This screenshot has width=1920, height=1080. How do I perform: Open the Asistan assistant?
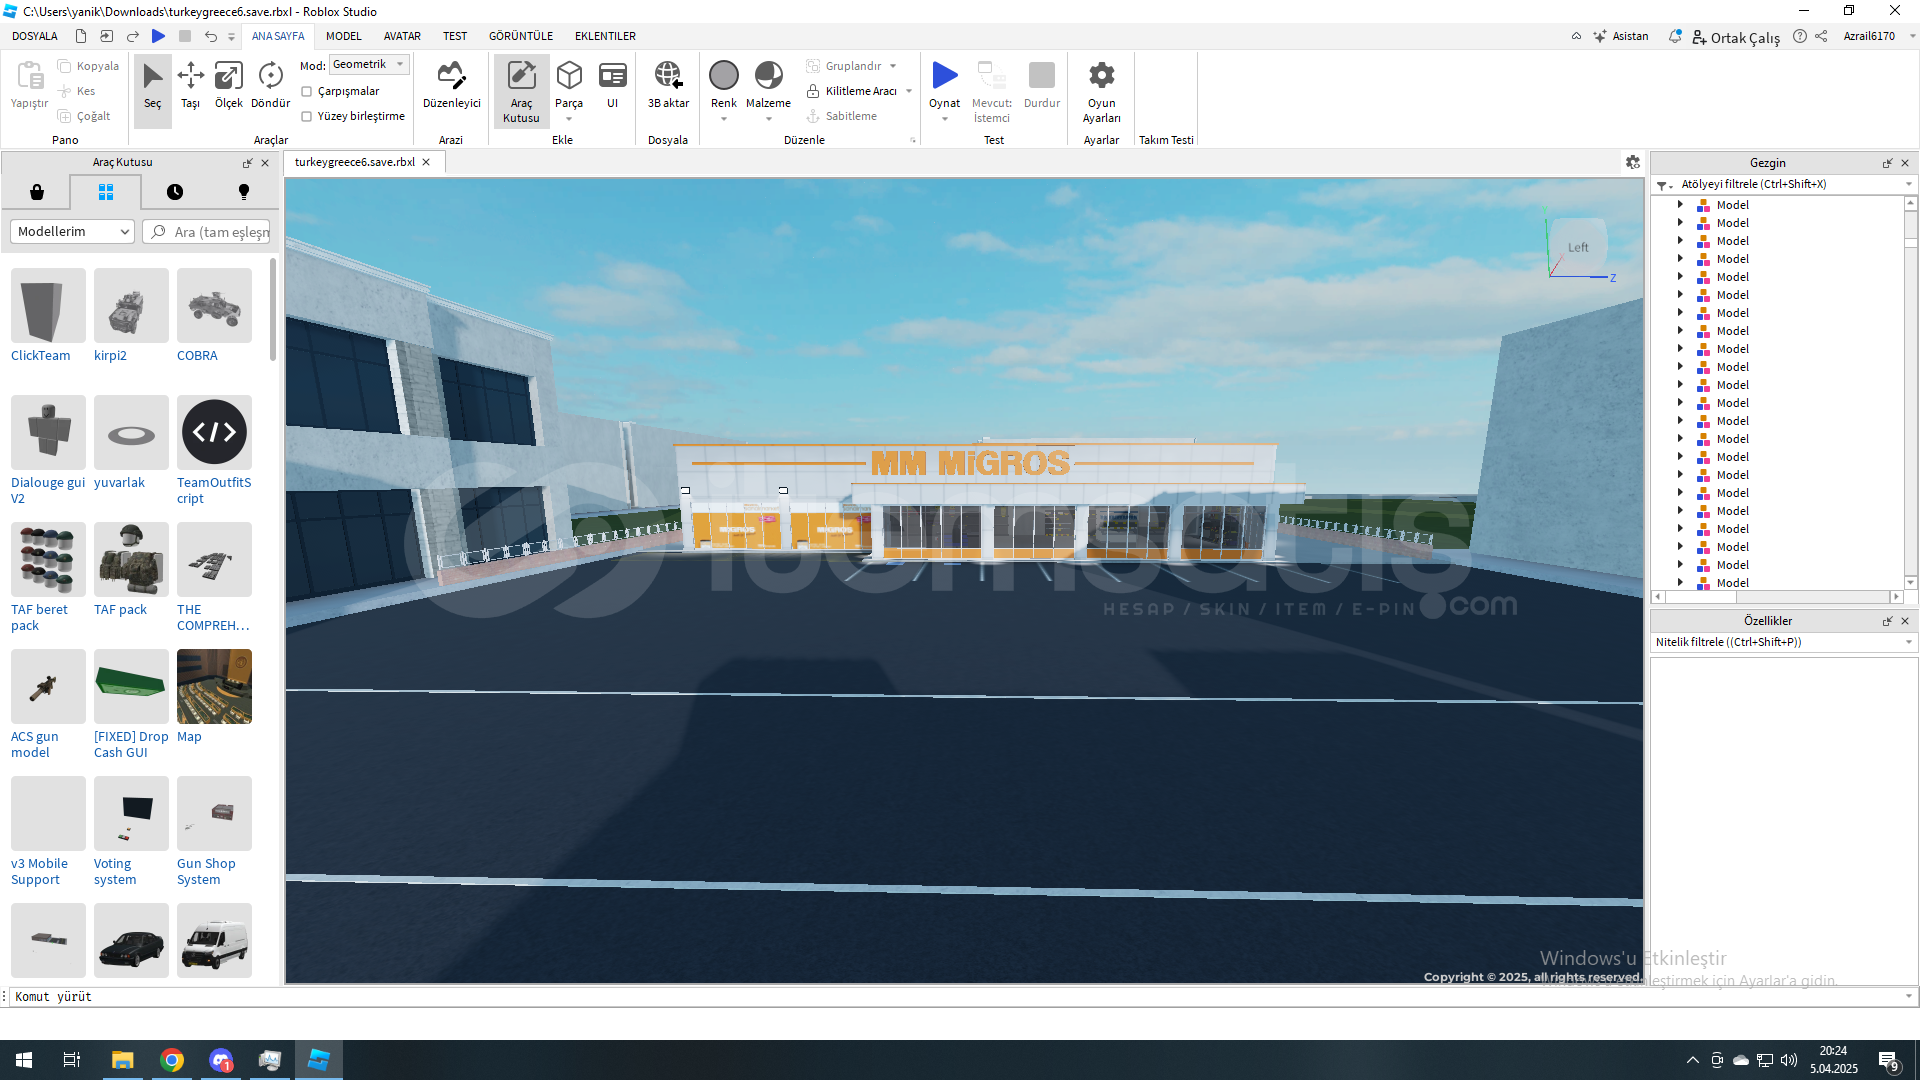pyautogui.click(x=1620, y=36)
